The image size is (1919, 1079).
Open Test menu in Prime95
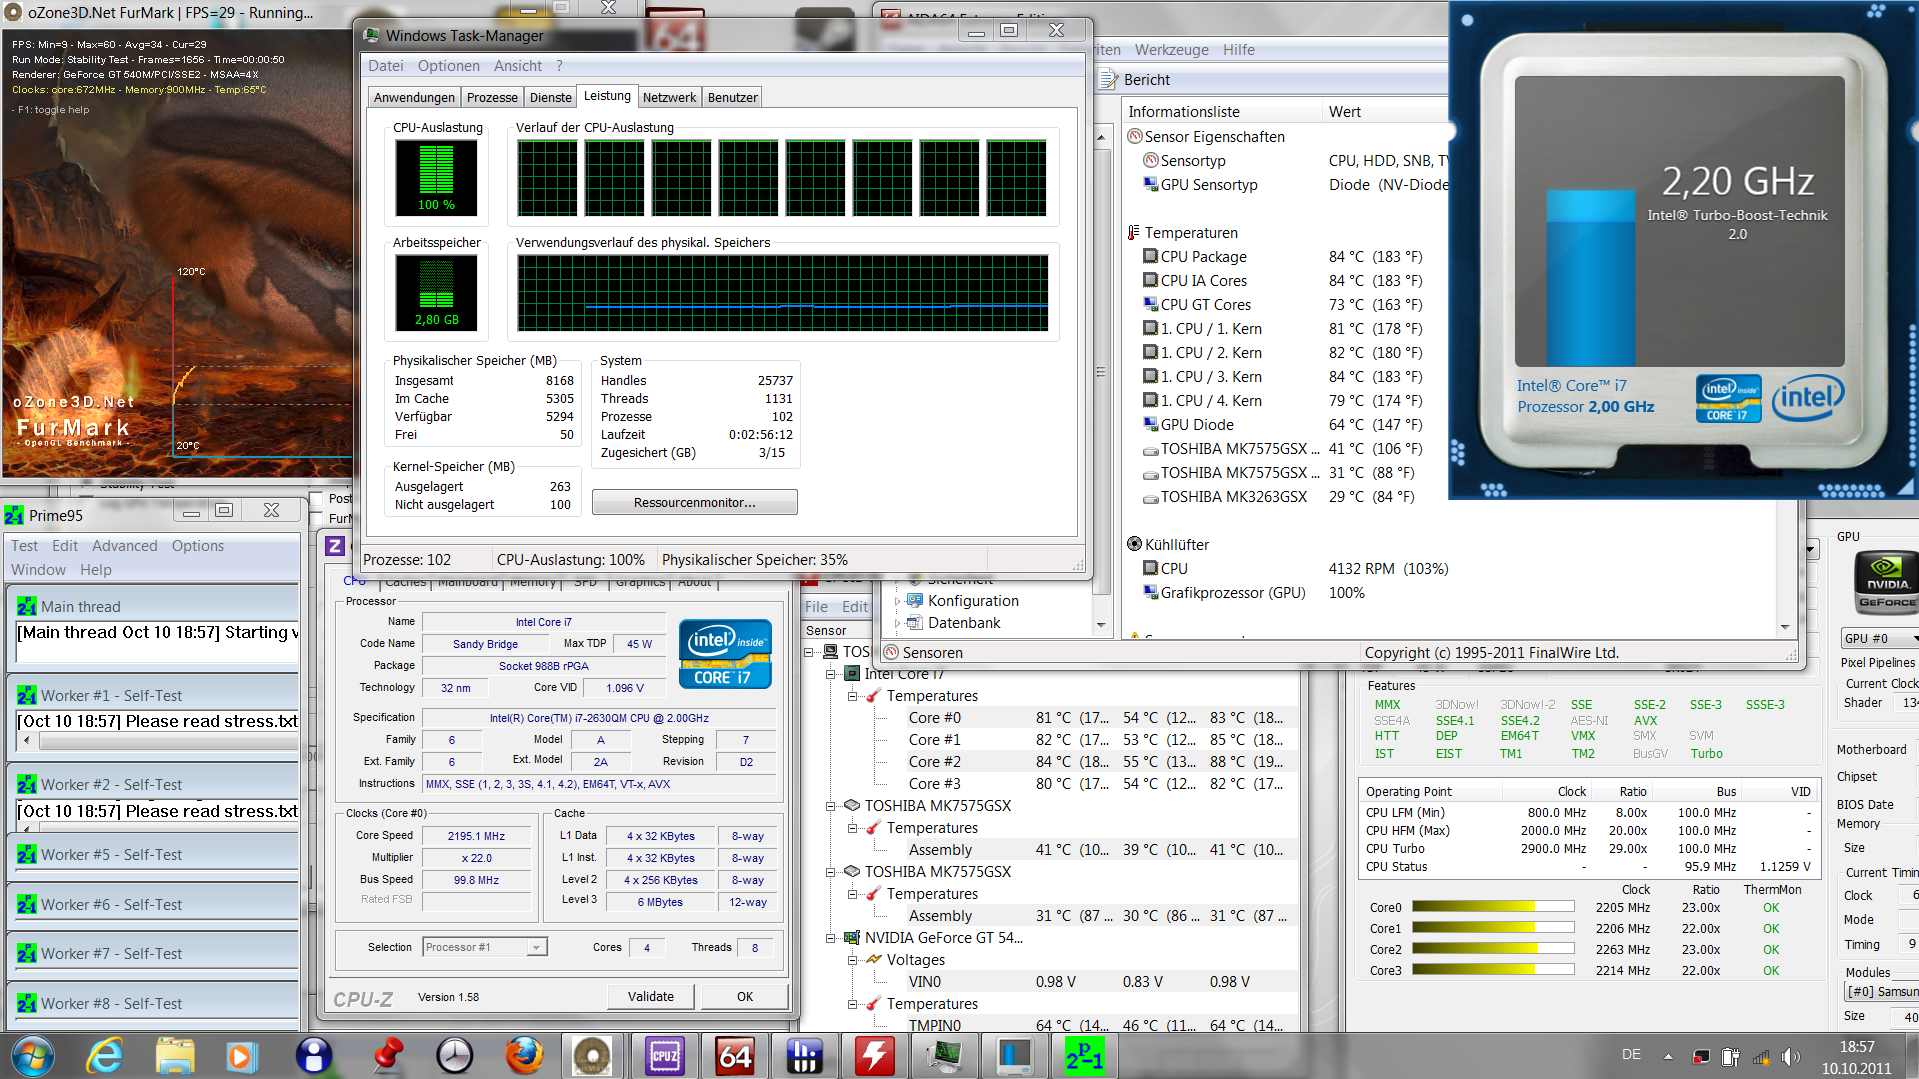[x=25, y=546]
